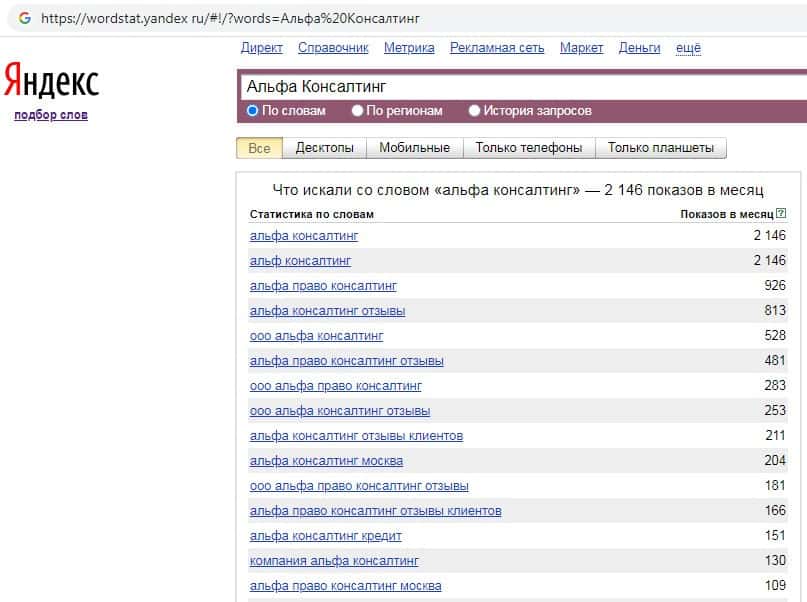The height and width of the screenshot is (602, 807).
Task: Click the 166 impressions value
Action: 775,510
